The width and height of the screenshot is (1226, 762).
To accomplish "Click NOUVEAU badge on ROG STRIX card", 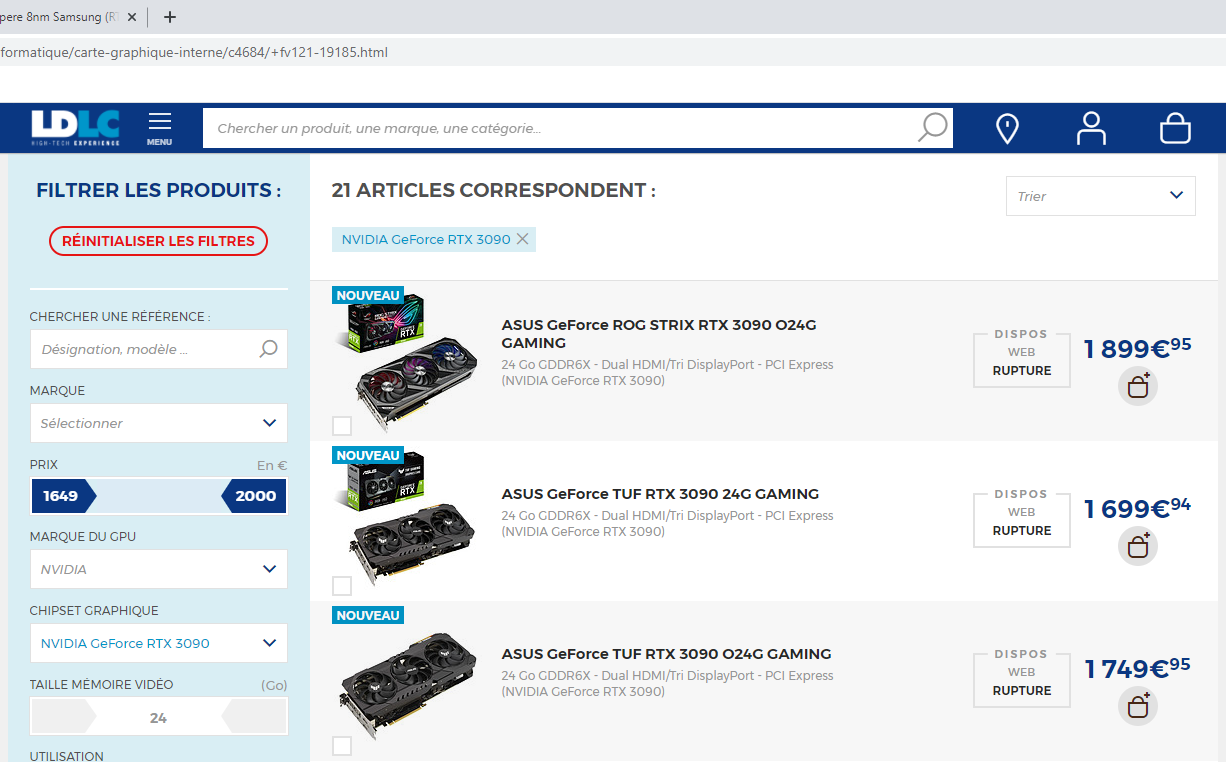I will 368,295.
